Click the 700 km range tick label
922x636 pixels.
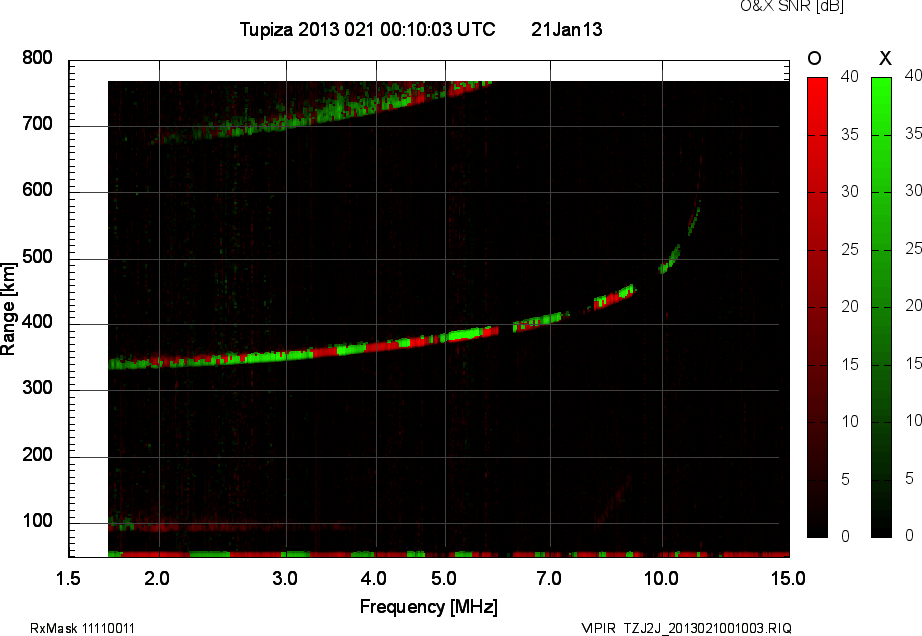(38, 124)
